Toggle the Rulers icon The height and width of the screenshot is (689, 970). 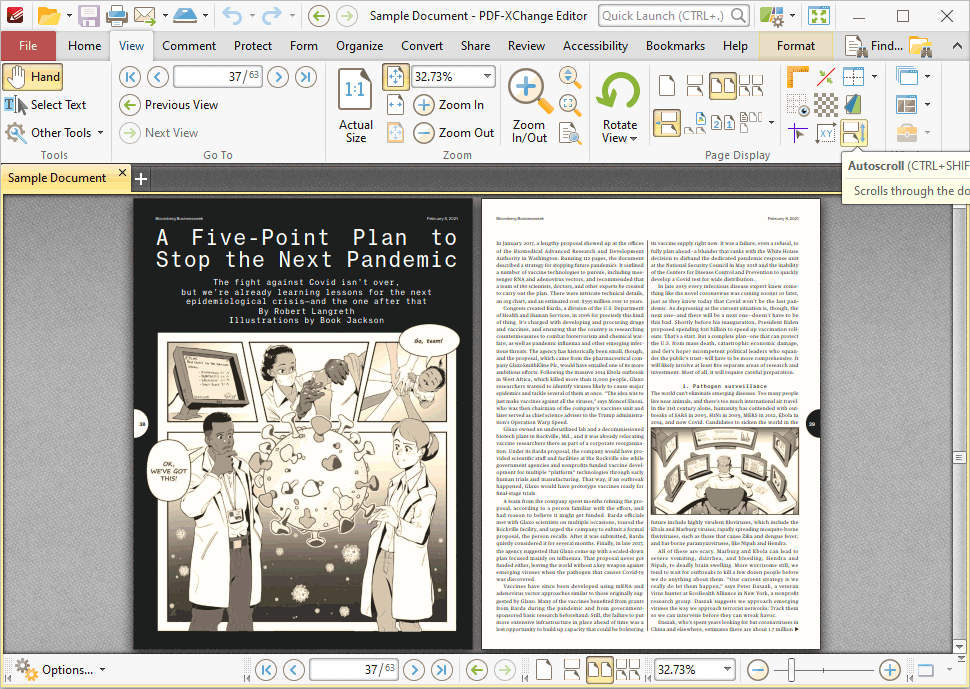(797, 77)
